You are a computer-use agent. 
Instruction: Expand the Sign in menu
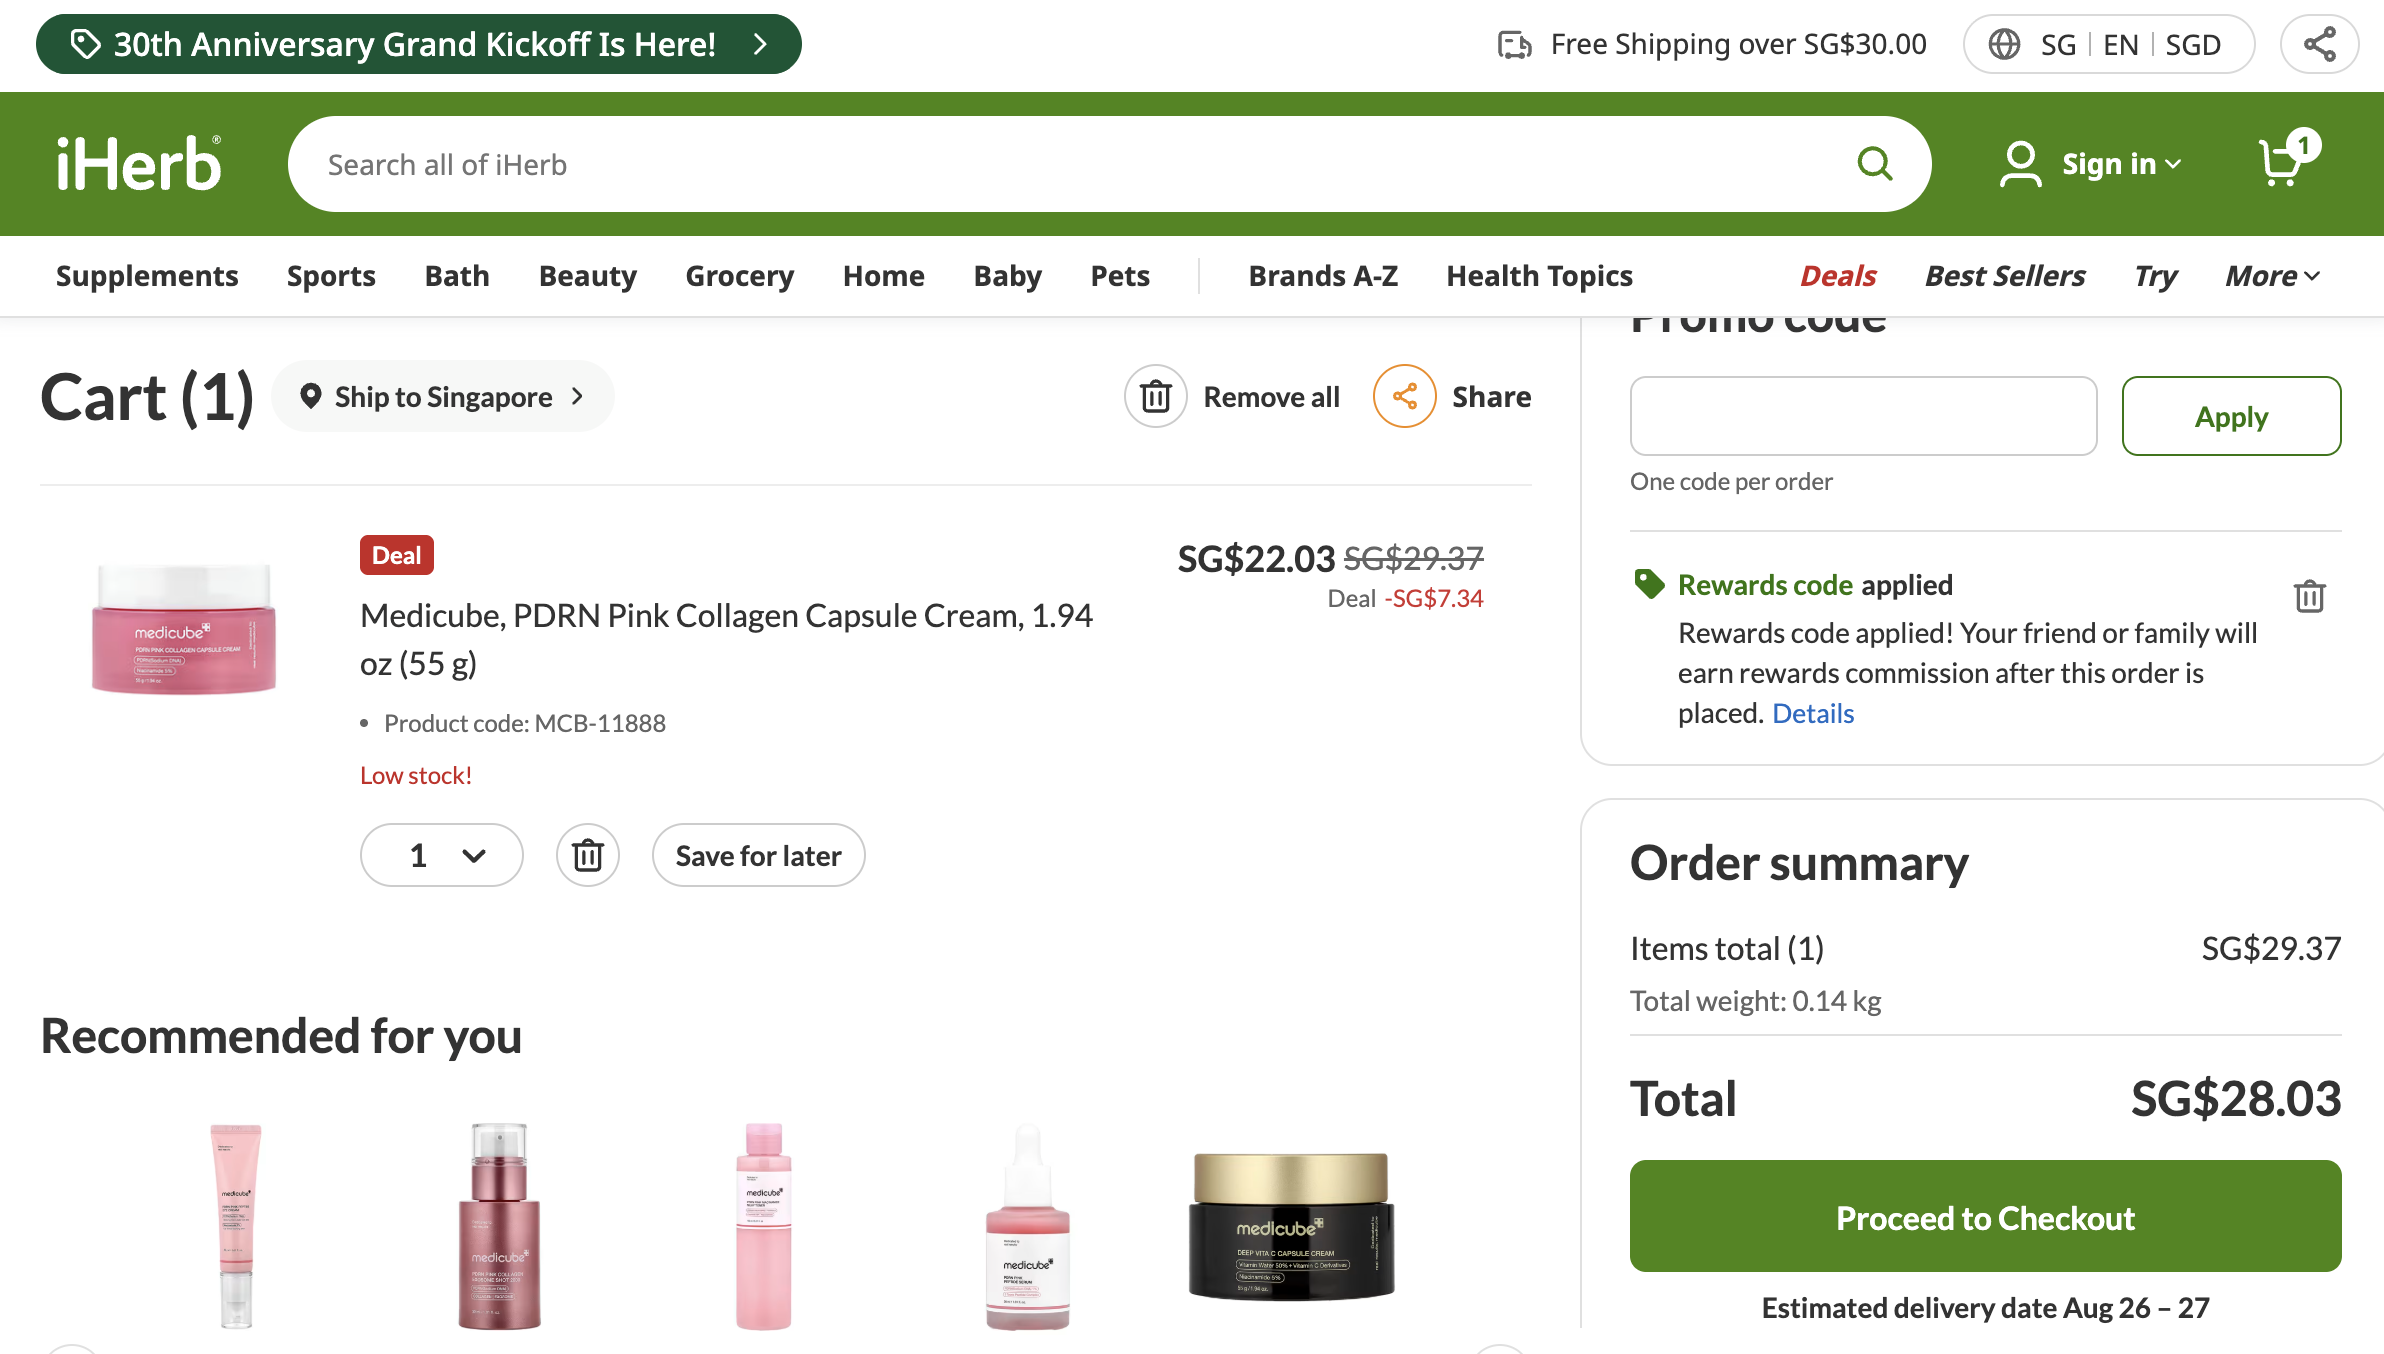click(2090, 164)
